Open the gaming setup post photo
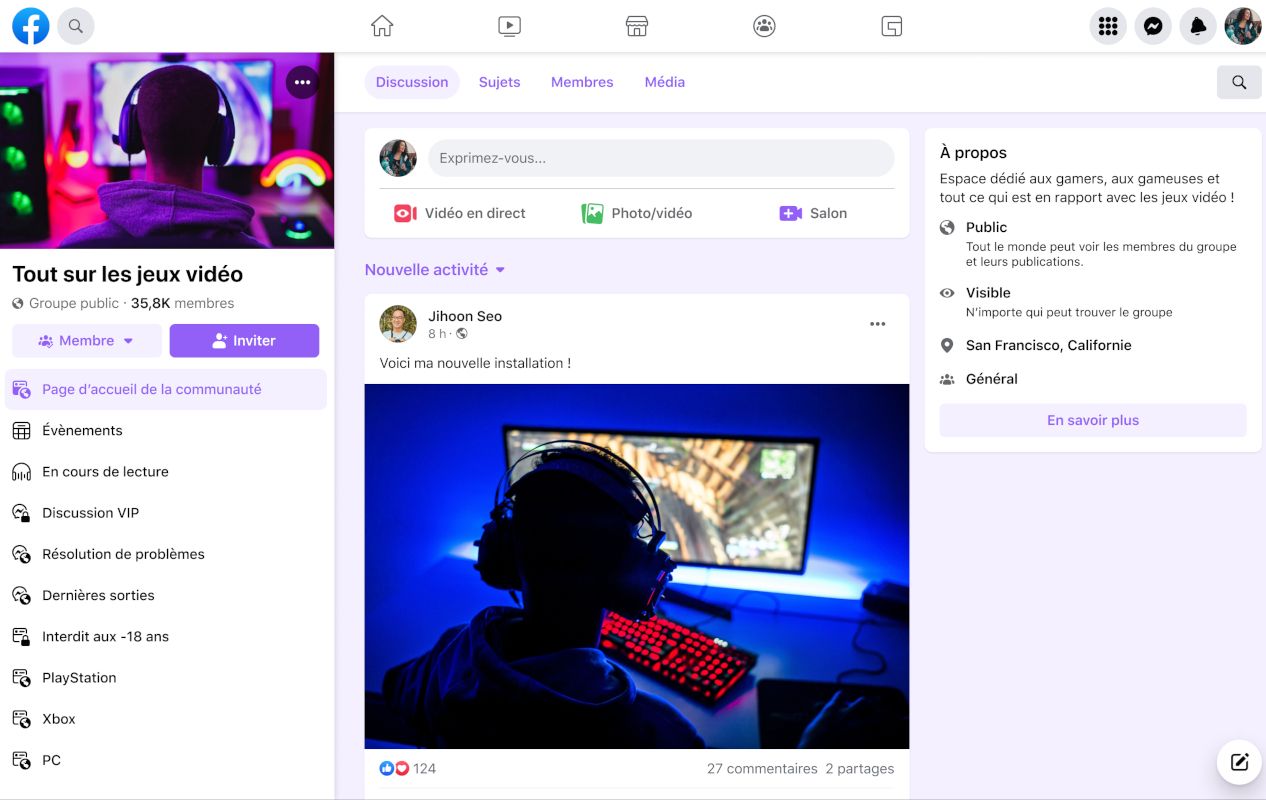The image size is (1266, 800). [x=637, y=566]
